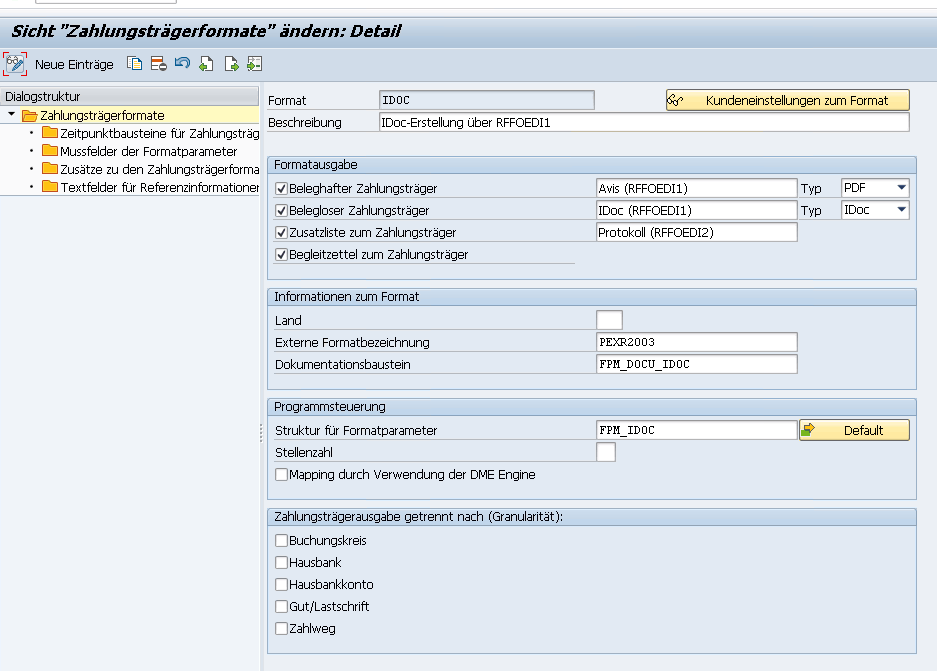Open the Mussfelder der Formatparameter folder

(148, 151)
